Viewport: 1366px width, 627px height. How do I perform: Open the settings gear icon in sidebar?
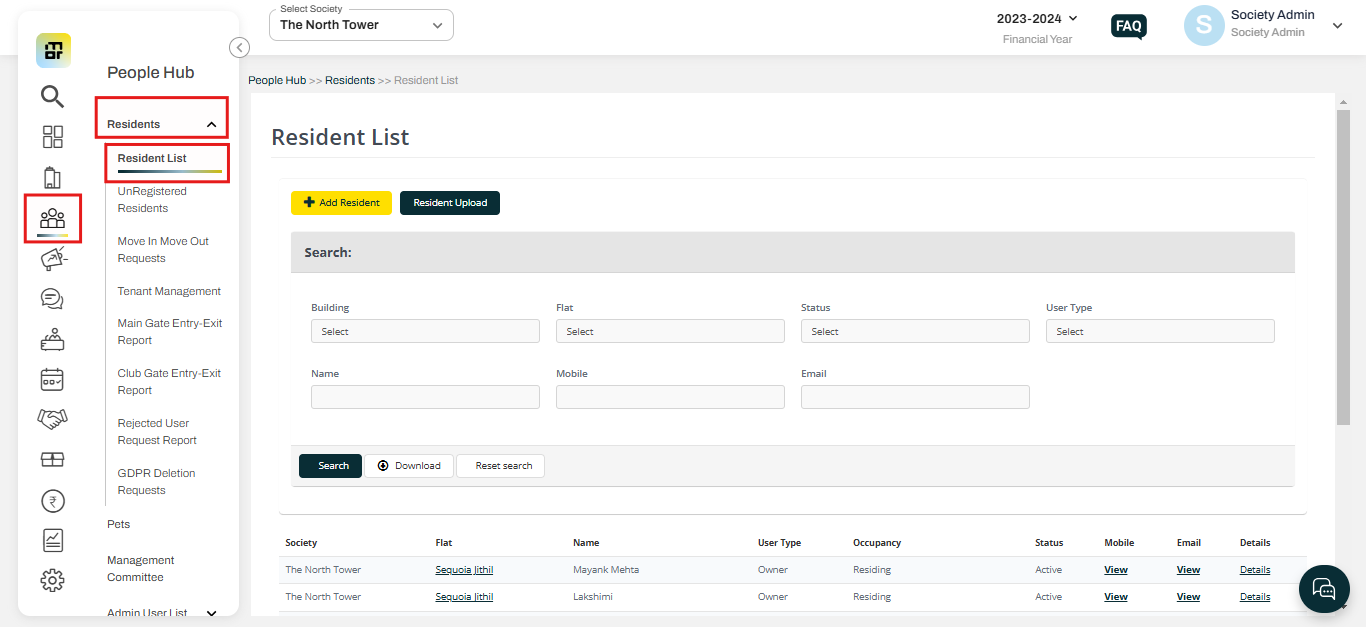(52, 580)
